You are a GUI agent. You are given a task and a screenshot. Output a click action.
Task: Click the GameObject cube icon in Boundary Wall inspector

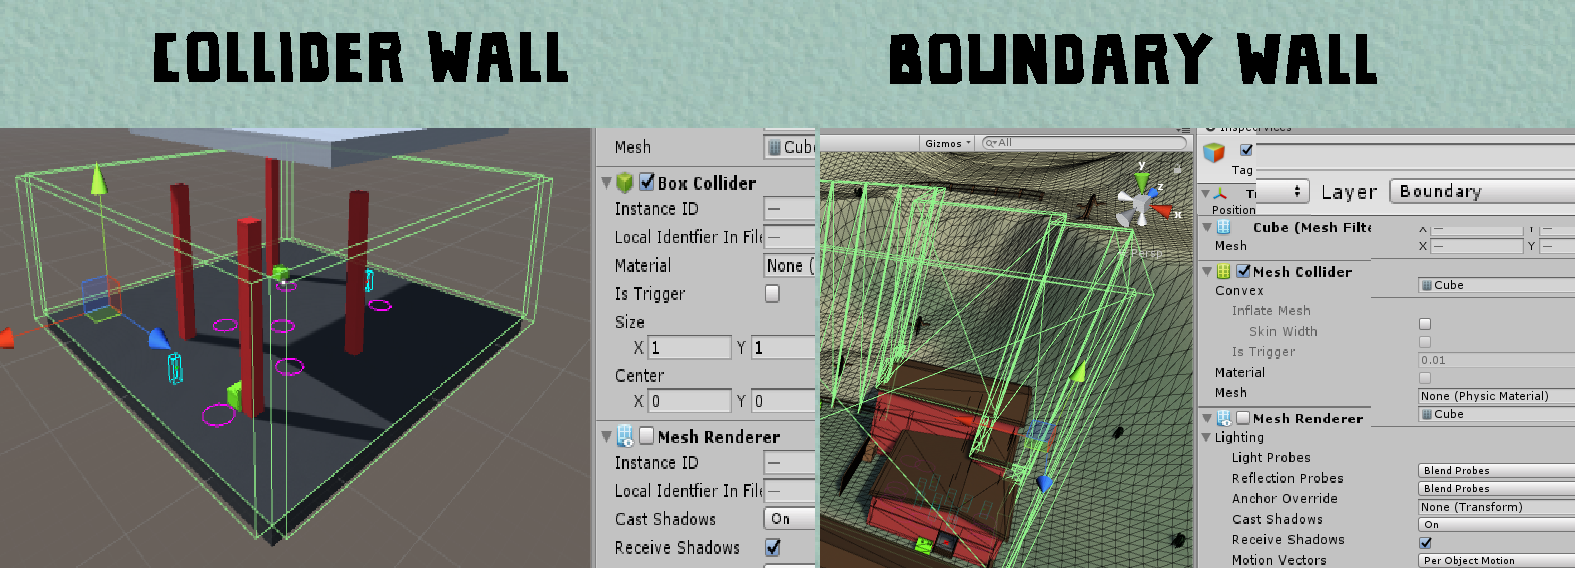point(1214,152)
